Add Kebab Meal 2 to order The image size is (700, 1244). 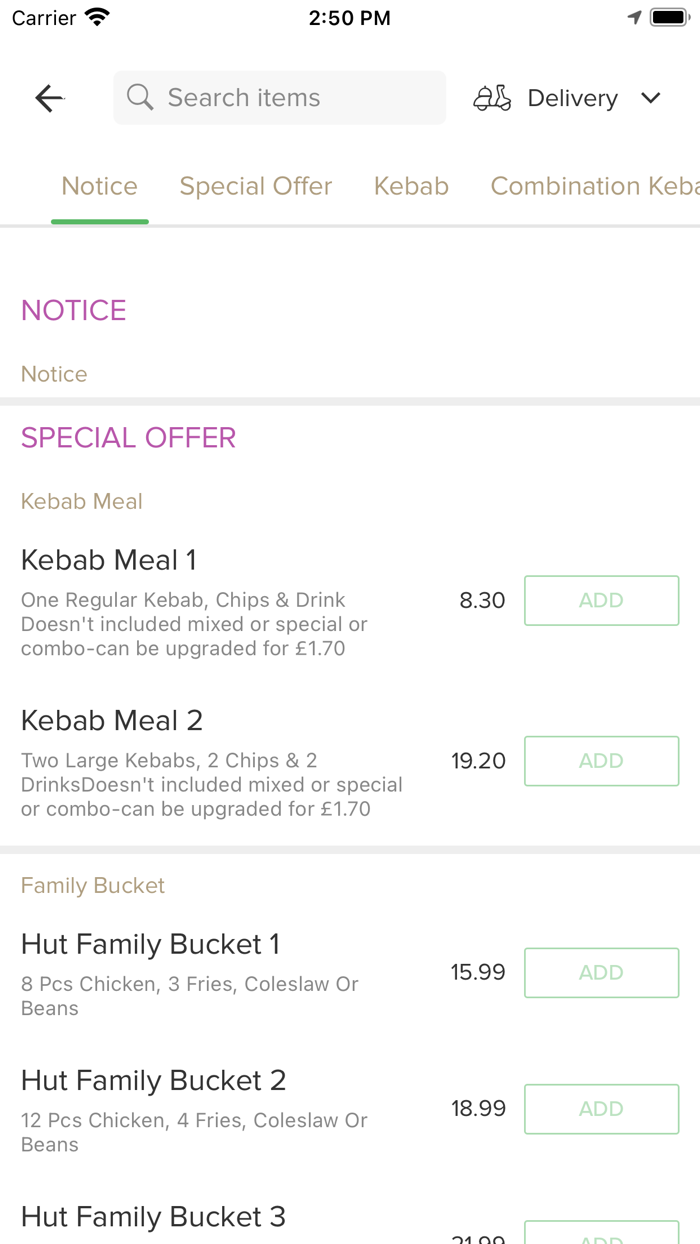tap(601, 761)
